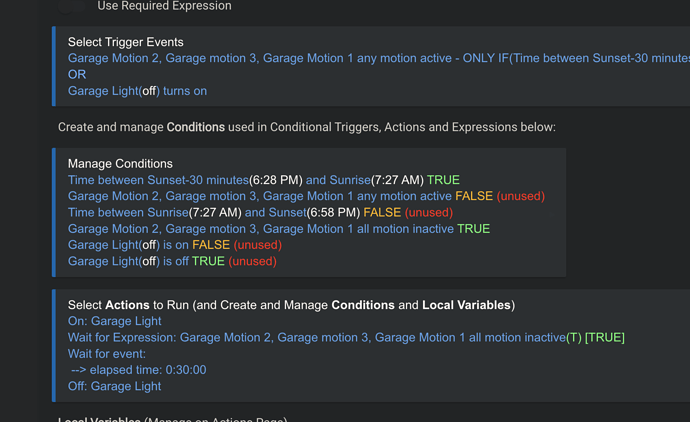Click the elapsed time 0:30:00 line
The image size is (690, 422).
point(139,370)
